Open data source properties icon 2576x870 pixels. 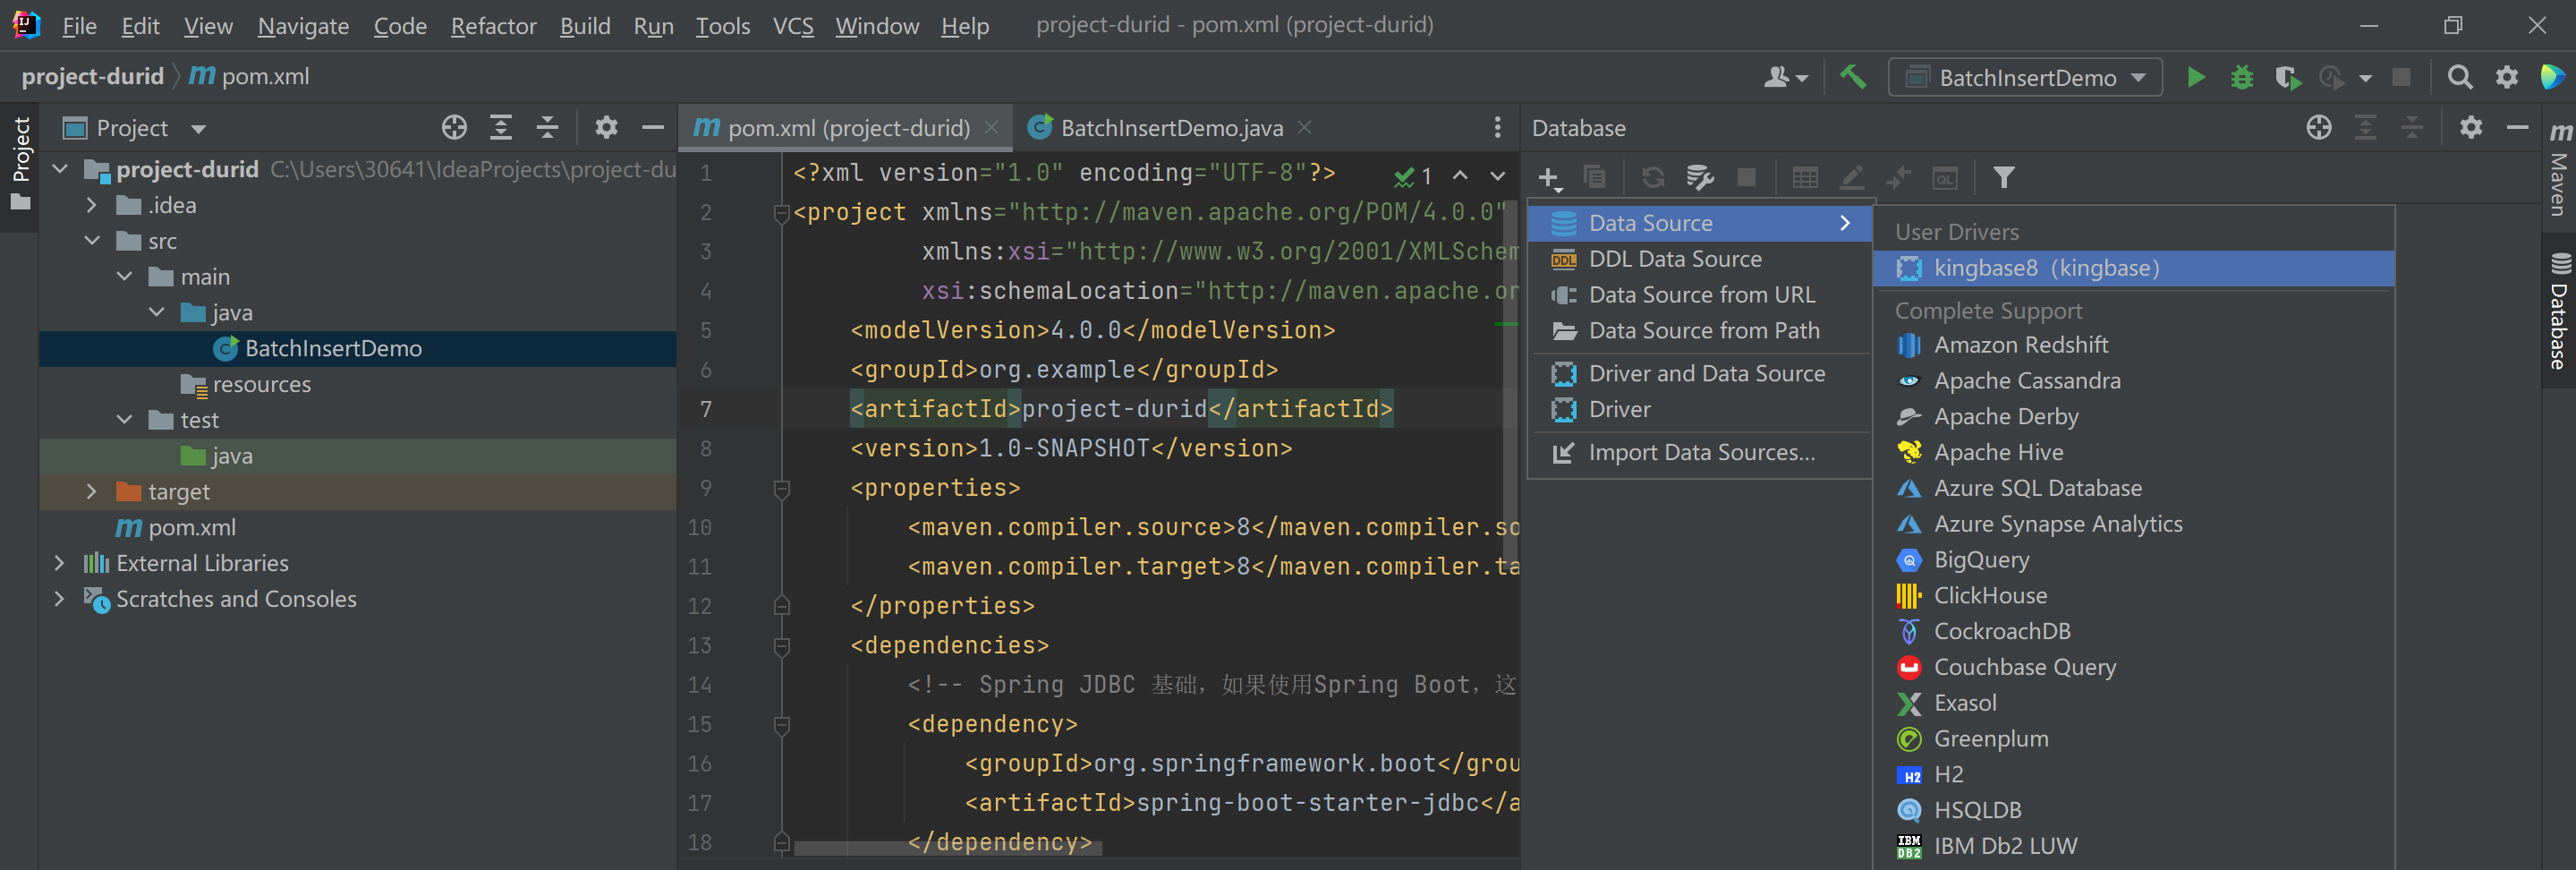[1699, 178]
